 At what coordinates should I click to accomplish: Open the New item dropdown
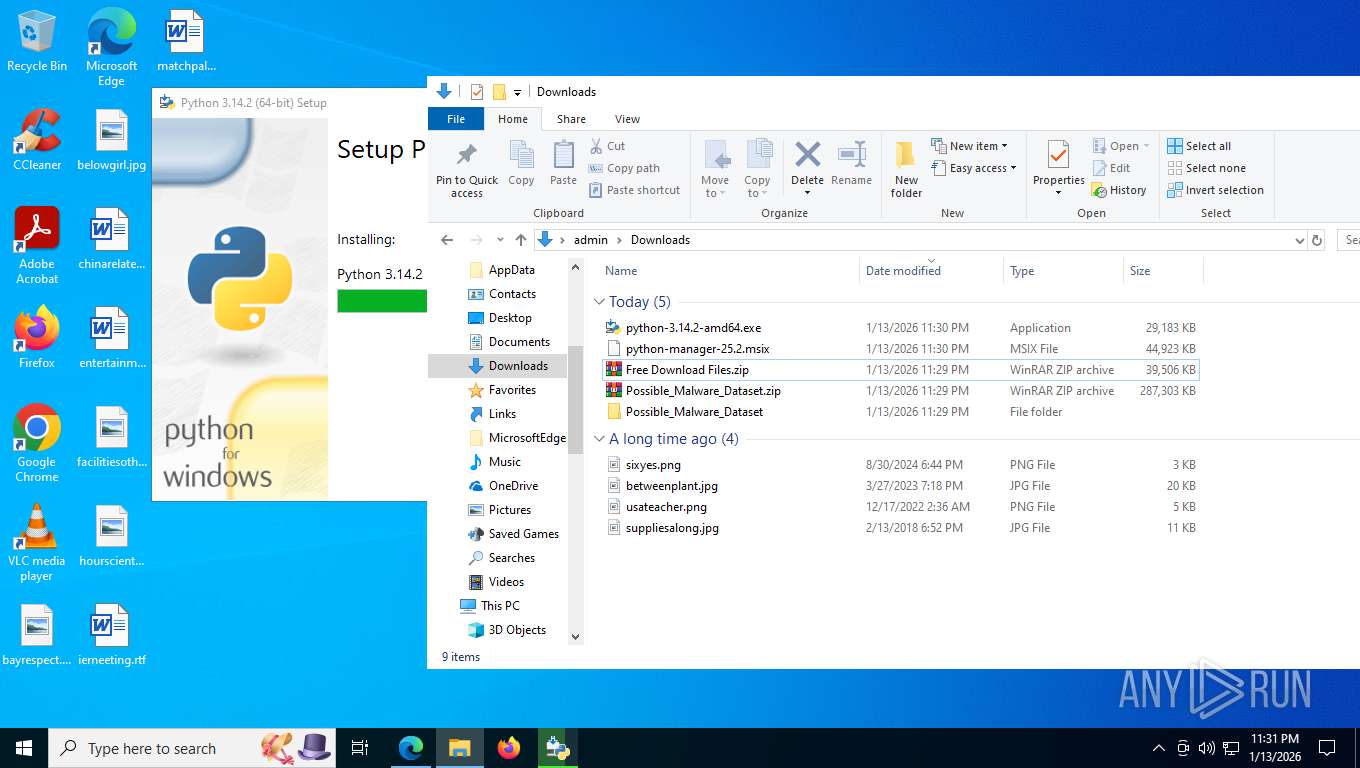click(969, 146)
